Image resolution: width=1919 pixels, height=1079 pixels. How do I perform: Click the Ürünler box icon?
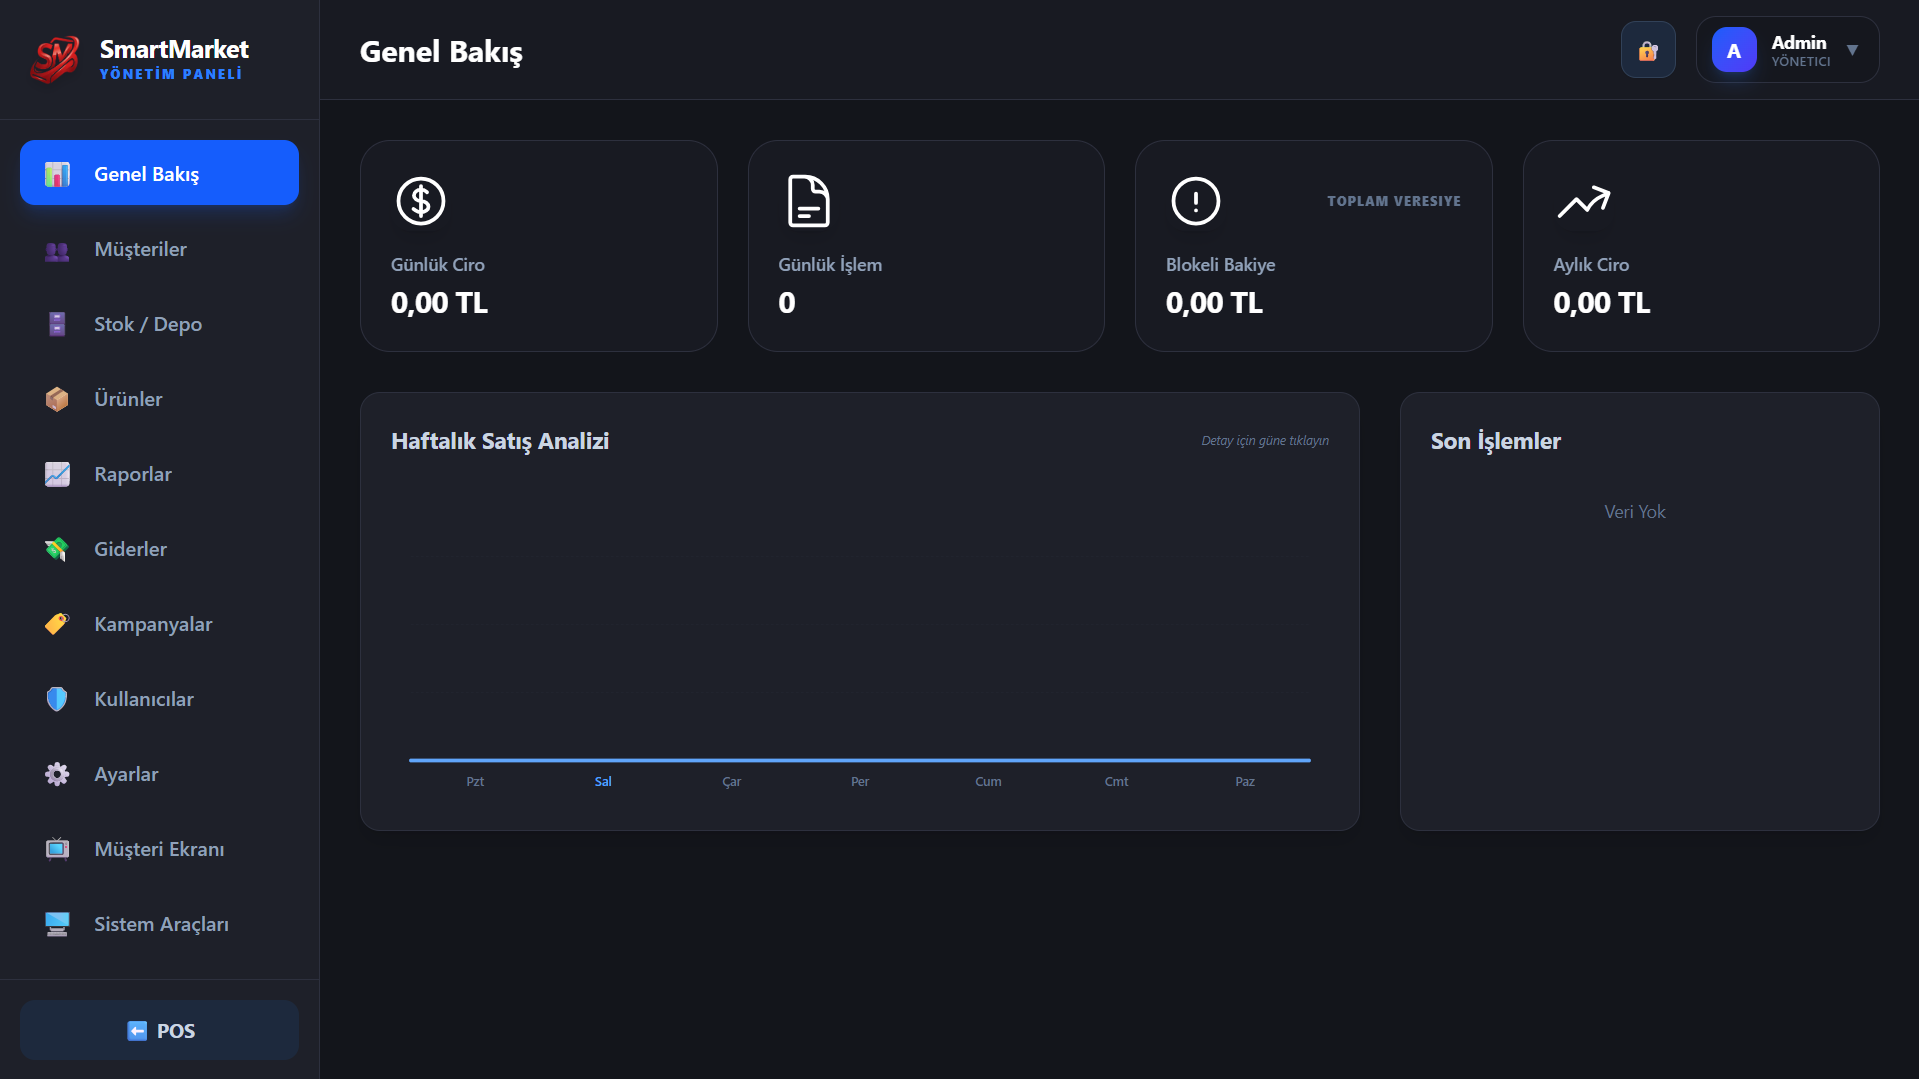tap(57, 399)
